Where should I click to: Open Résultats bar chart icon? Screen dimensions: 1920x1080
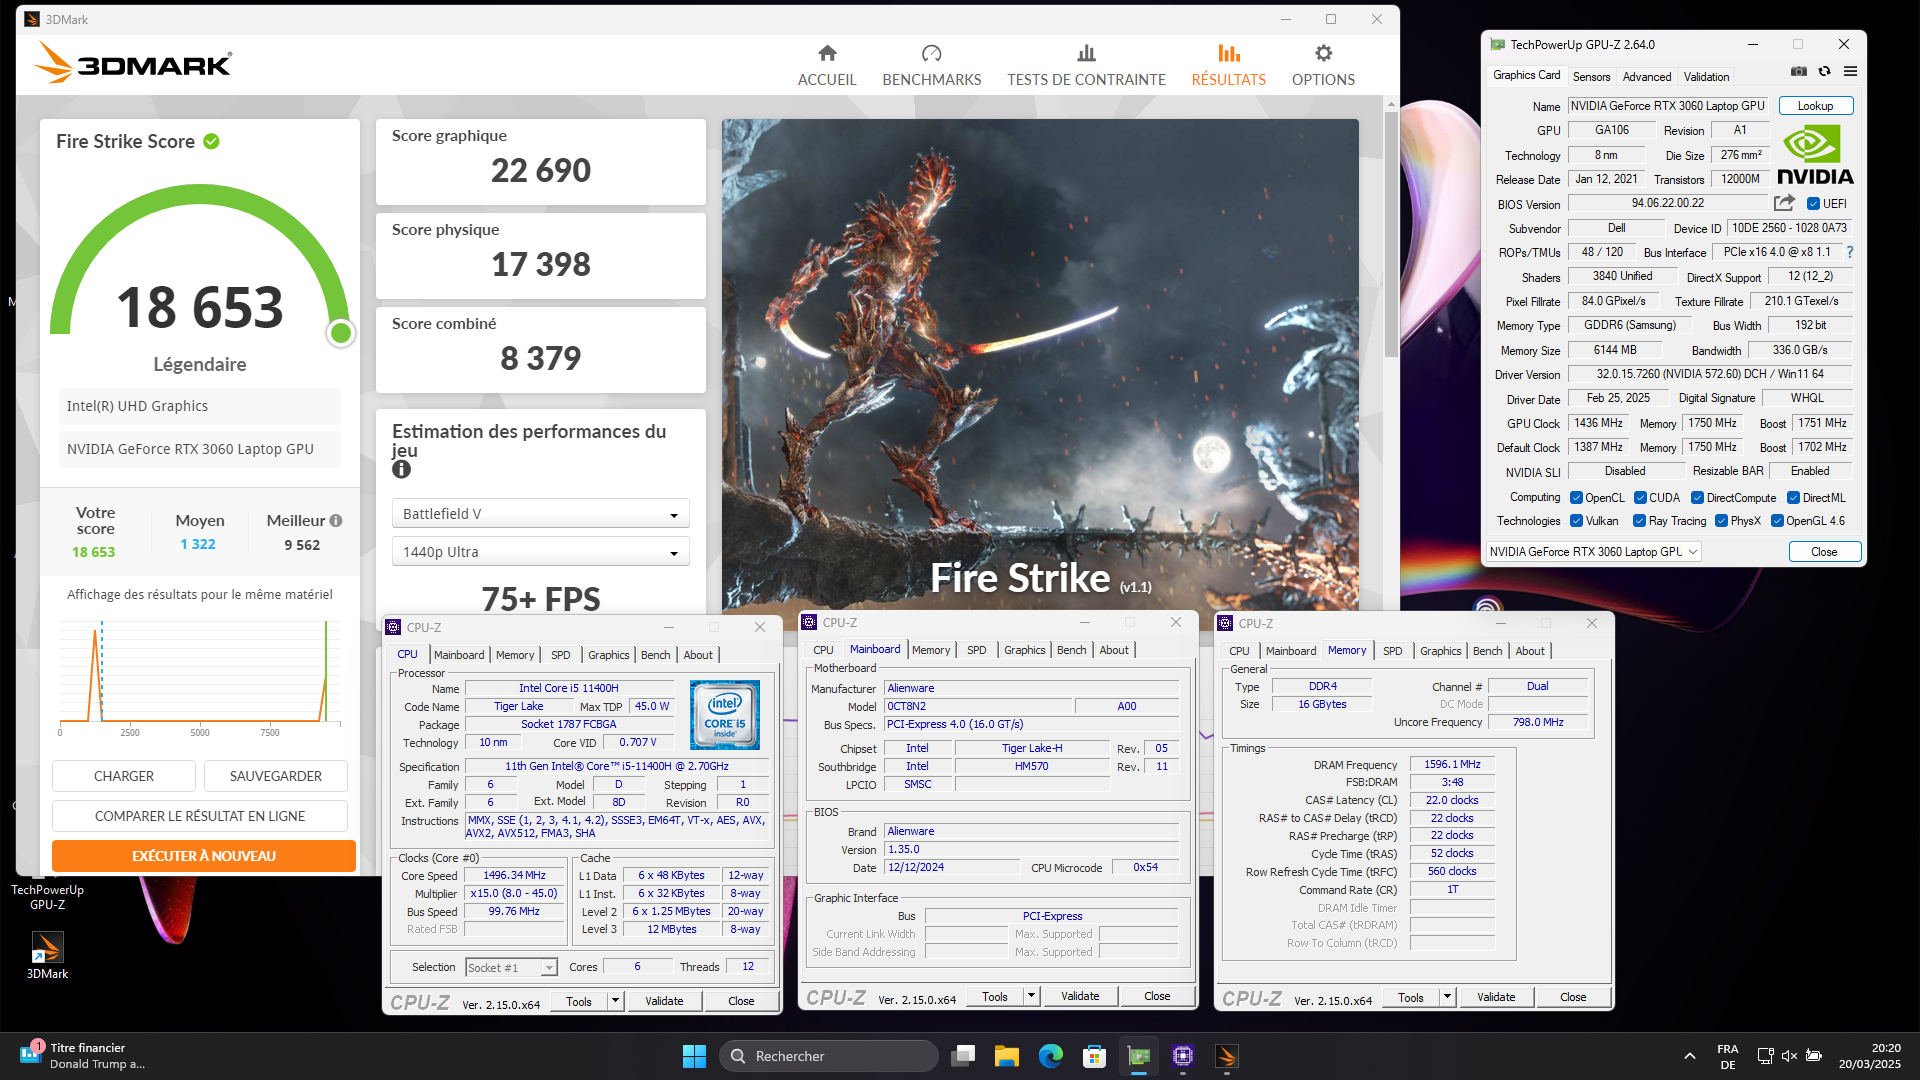click(1228, 53)
